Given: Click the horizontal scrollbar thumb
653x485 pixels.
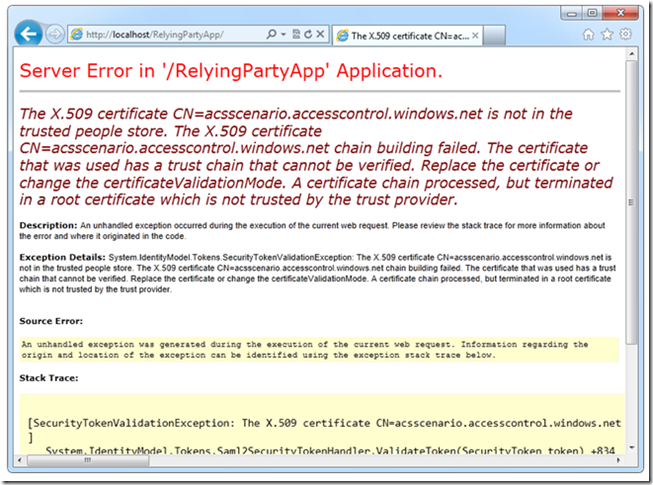Looking at the screenshot, I should 88,460.
